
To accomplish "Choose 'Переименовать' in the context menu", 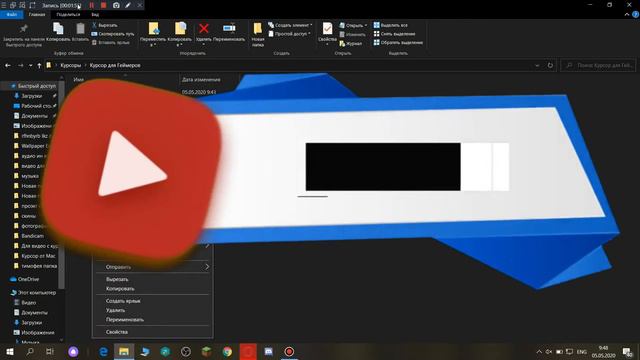I will point(125,320).
